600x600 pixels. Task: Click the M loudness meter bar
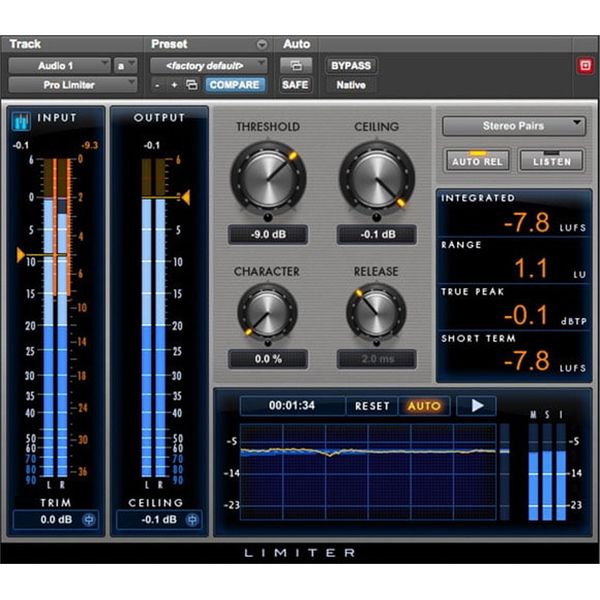coord(533,471)
